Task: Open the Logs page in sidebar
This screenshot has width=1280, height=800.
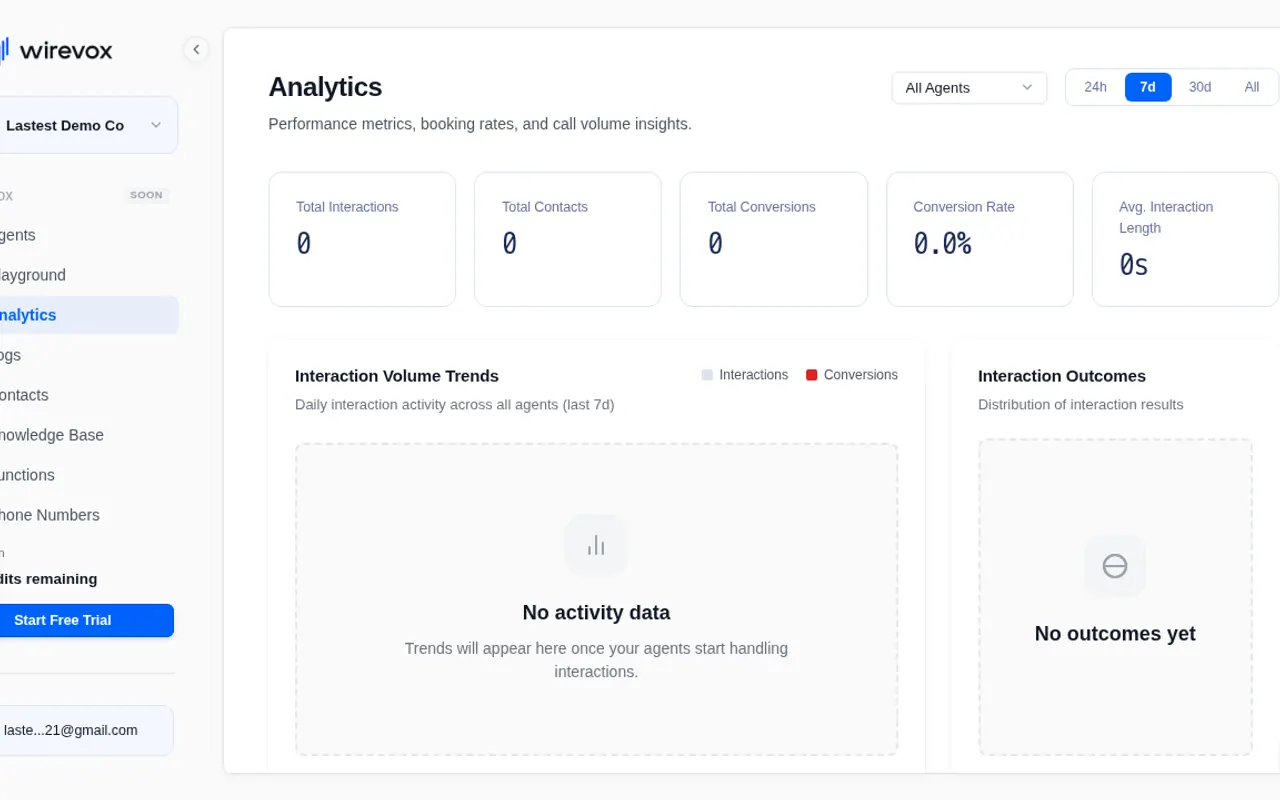Action: pyautogui.click(x=88, y=355)
